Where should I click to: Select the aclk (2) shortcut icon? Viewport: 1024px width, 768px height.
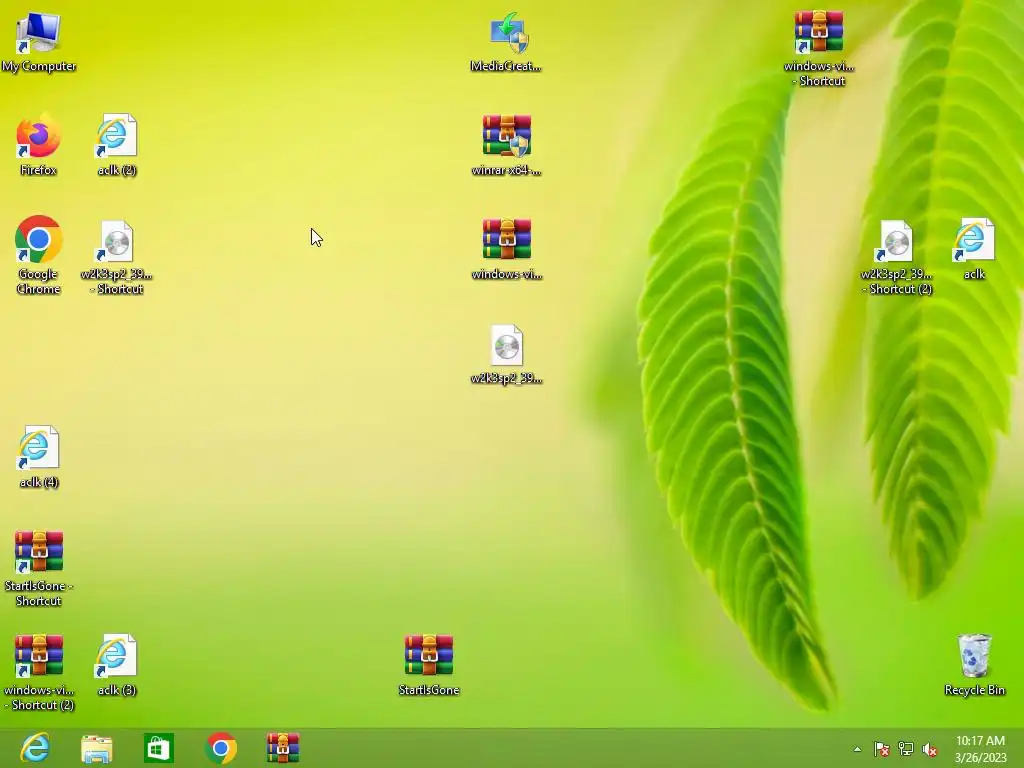(x=117, y=145)
